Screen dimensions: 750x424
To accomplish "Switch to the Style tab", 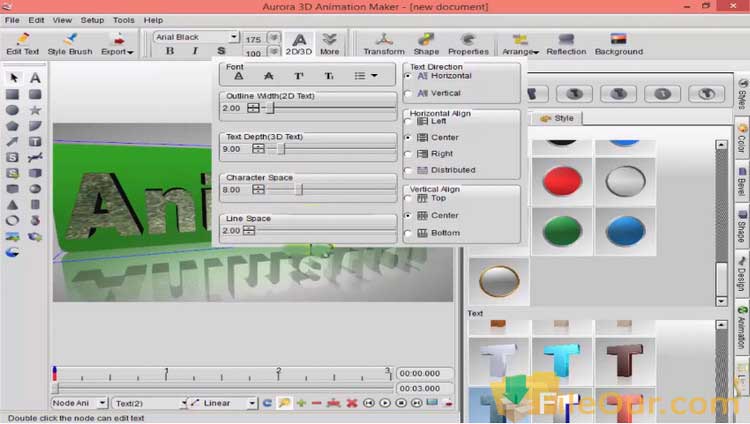I will point(557,118).
